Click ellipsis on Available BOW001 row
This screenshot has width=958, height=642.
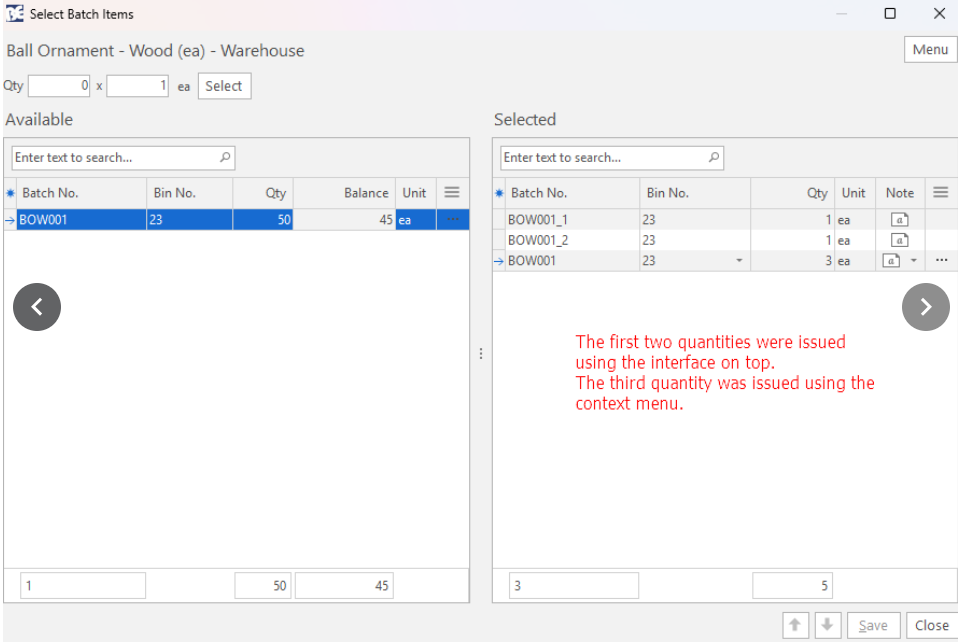tap(453, 219)
